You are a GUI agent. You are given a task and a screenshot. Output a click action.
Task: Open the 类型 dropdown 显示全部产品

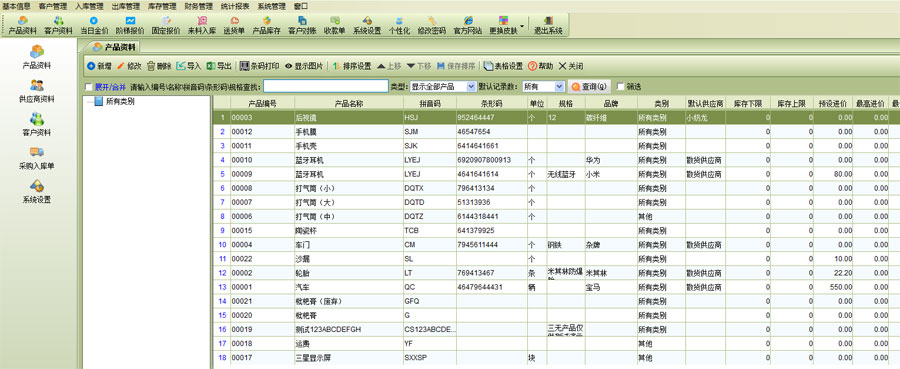tap(443, 87)
